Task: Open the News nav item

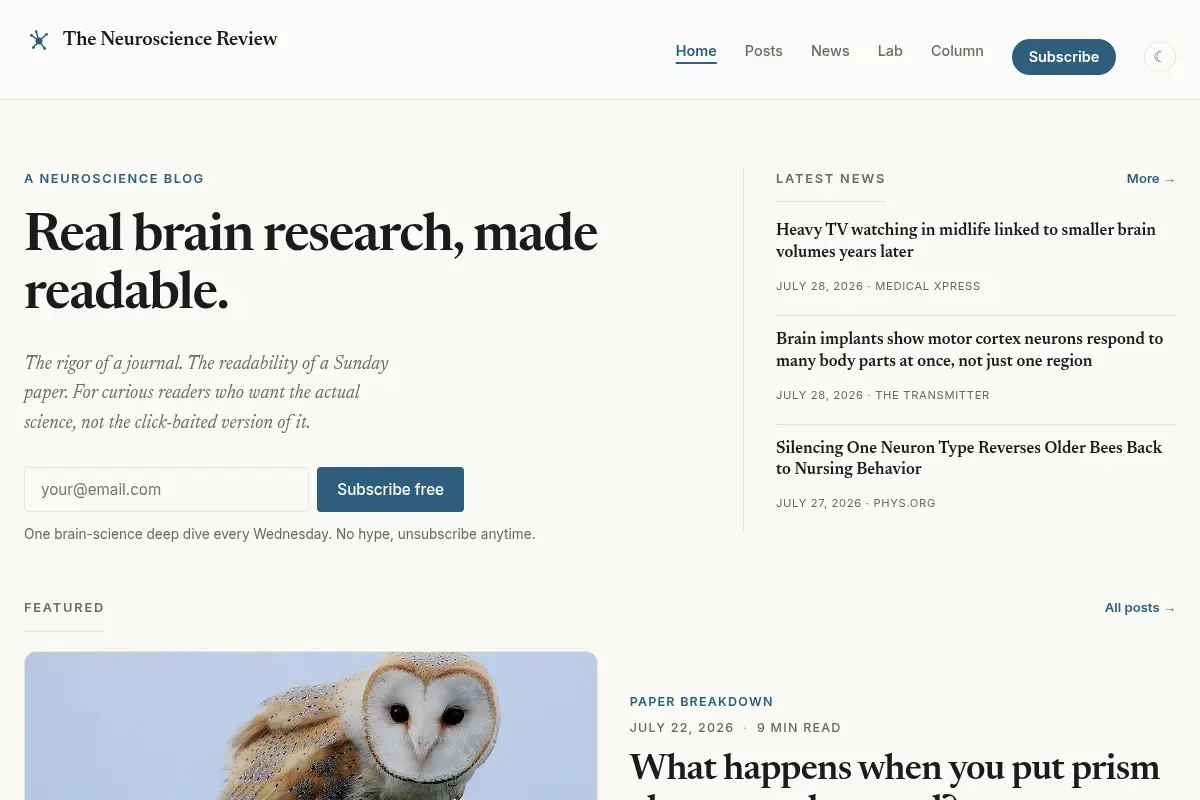Action: click(x=830, y=51)
